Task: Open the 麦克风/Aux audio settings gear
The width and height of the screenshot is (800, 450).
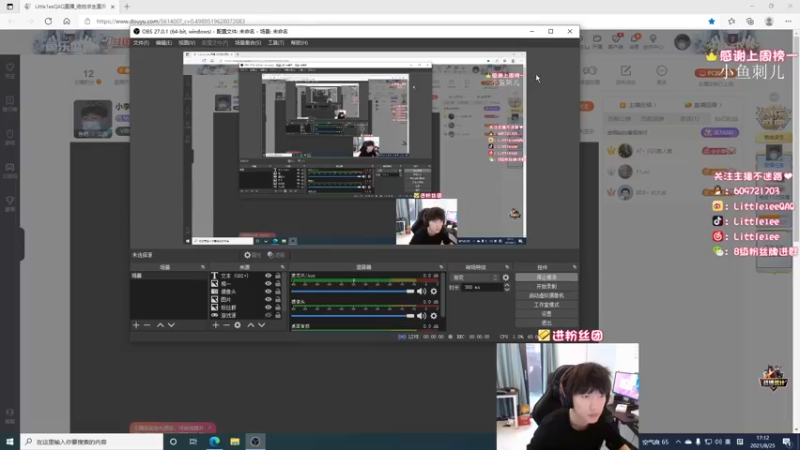Action: coord(434,291)
